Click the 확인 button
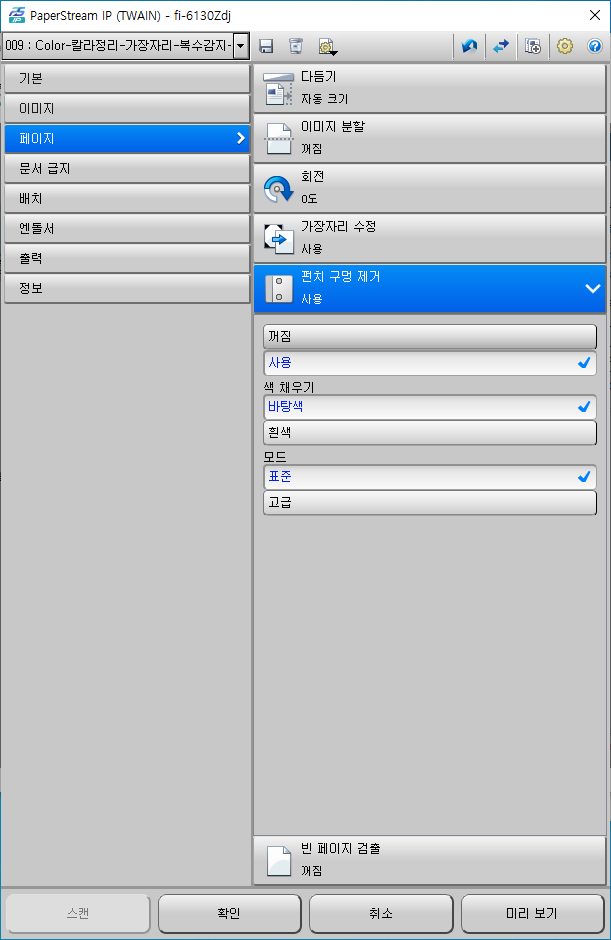 click(x=229, y=913)
